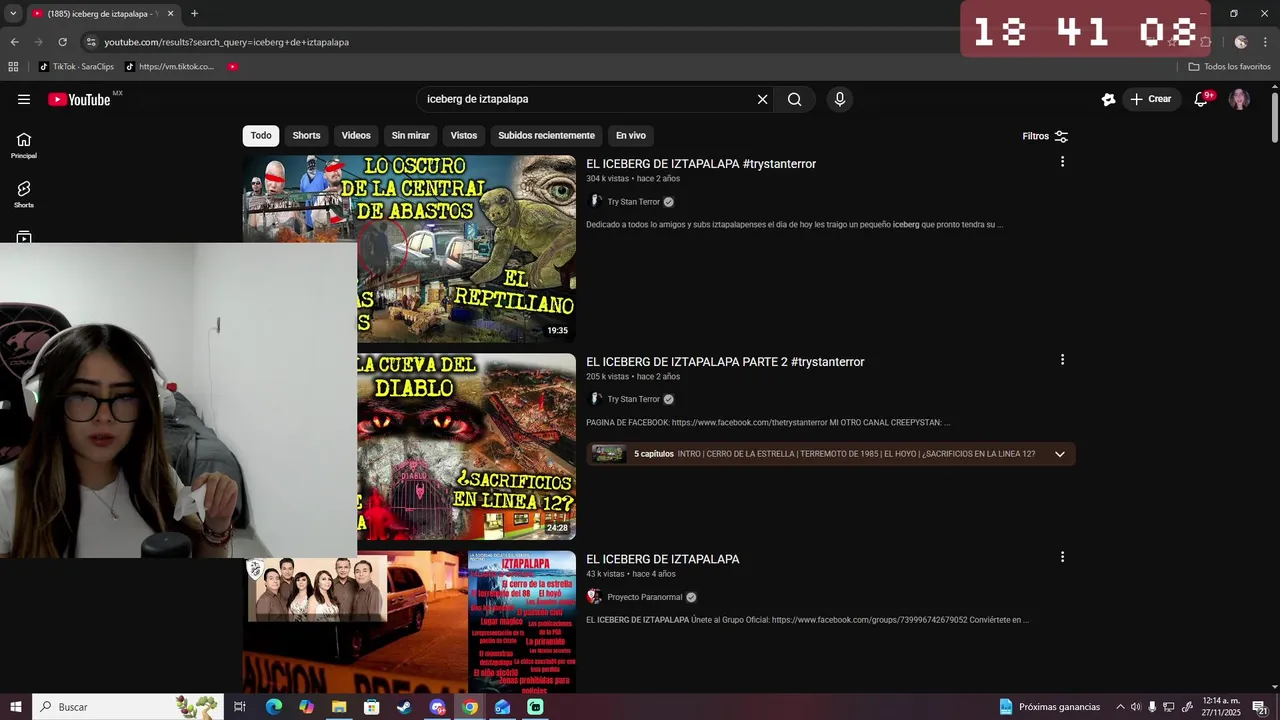The image size is (1280, 720).
Task: Open the YouTube bookmark icon in bookmarks bar
Action: pyautogui.click(x=233, y=67)
